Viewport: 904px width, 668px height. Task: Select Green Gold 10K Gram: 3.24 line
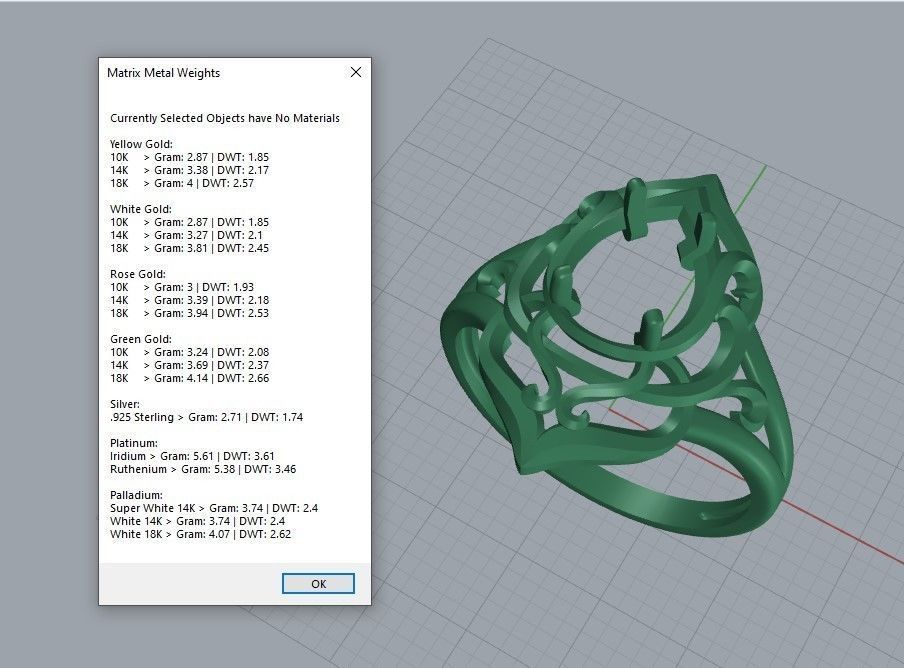(189, 352)
